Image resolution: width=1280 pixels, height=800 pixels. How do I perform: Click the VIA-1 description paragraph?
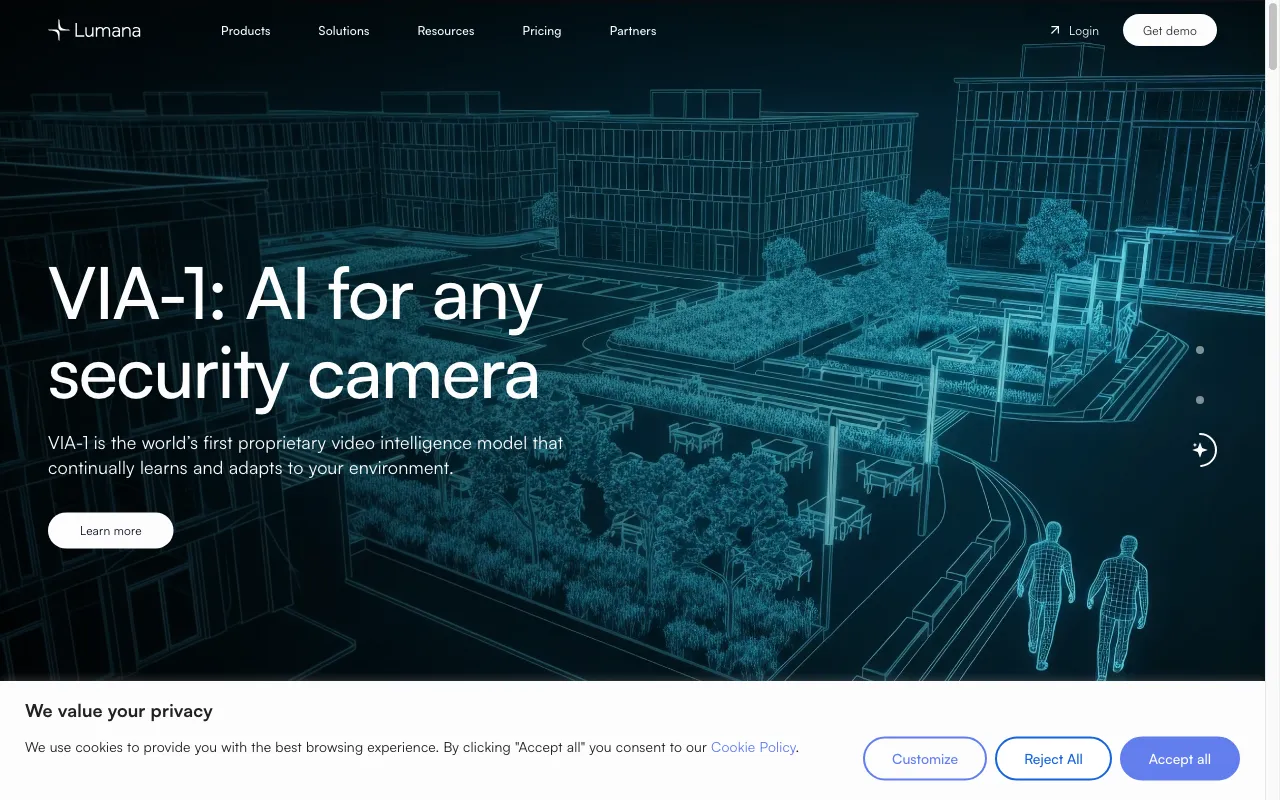(x=306, y=455)
